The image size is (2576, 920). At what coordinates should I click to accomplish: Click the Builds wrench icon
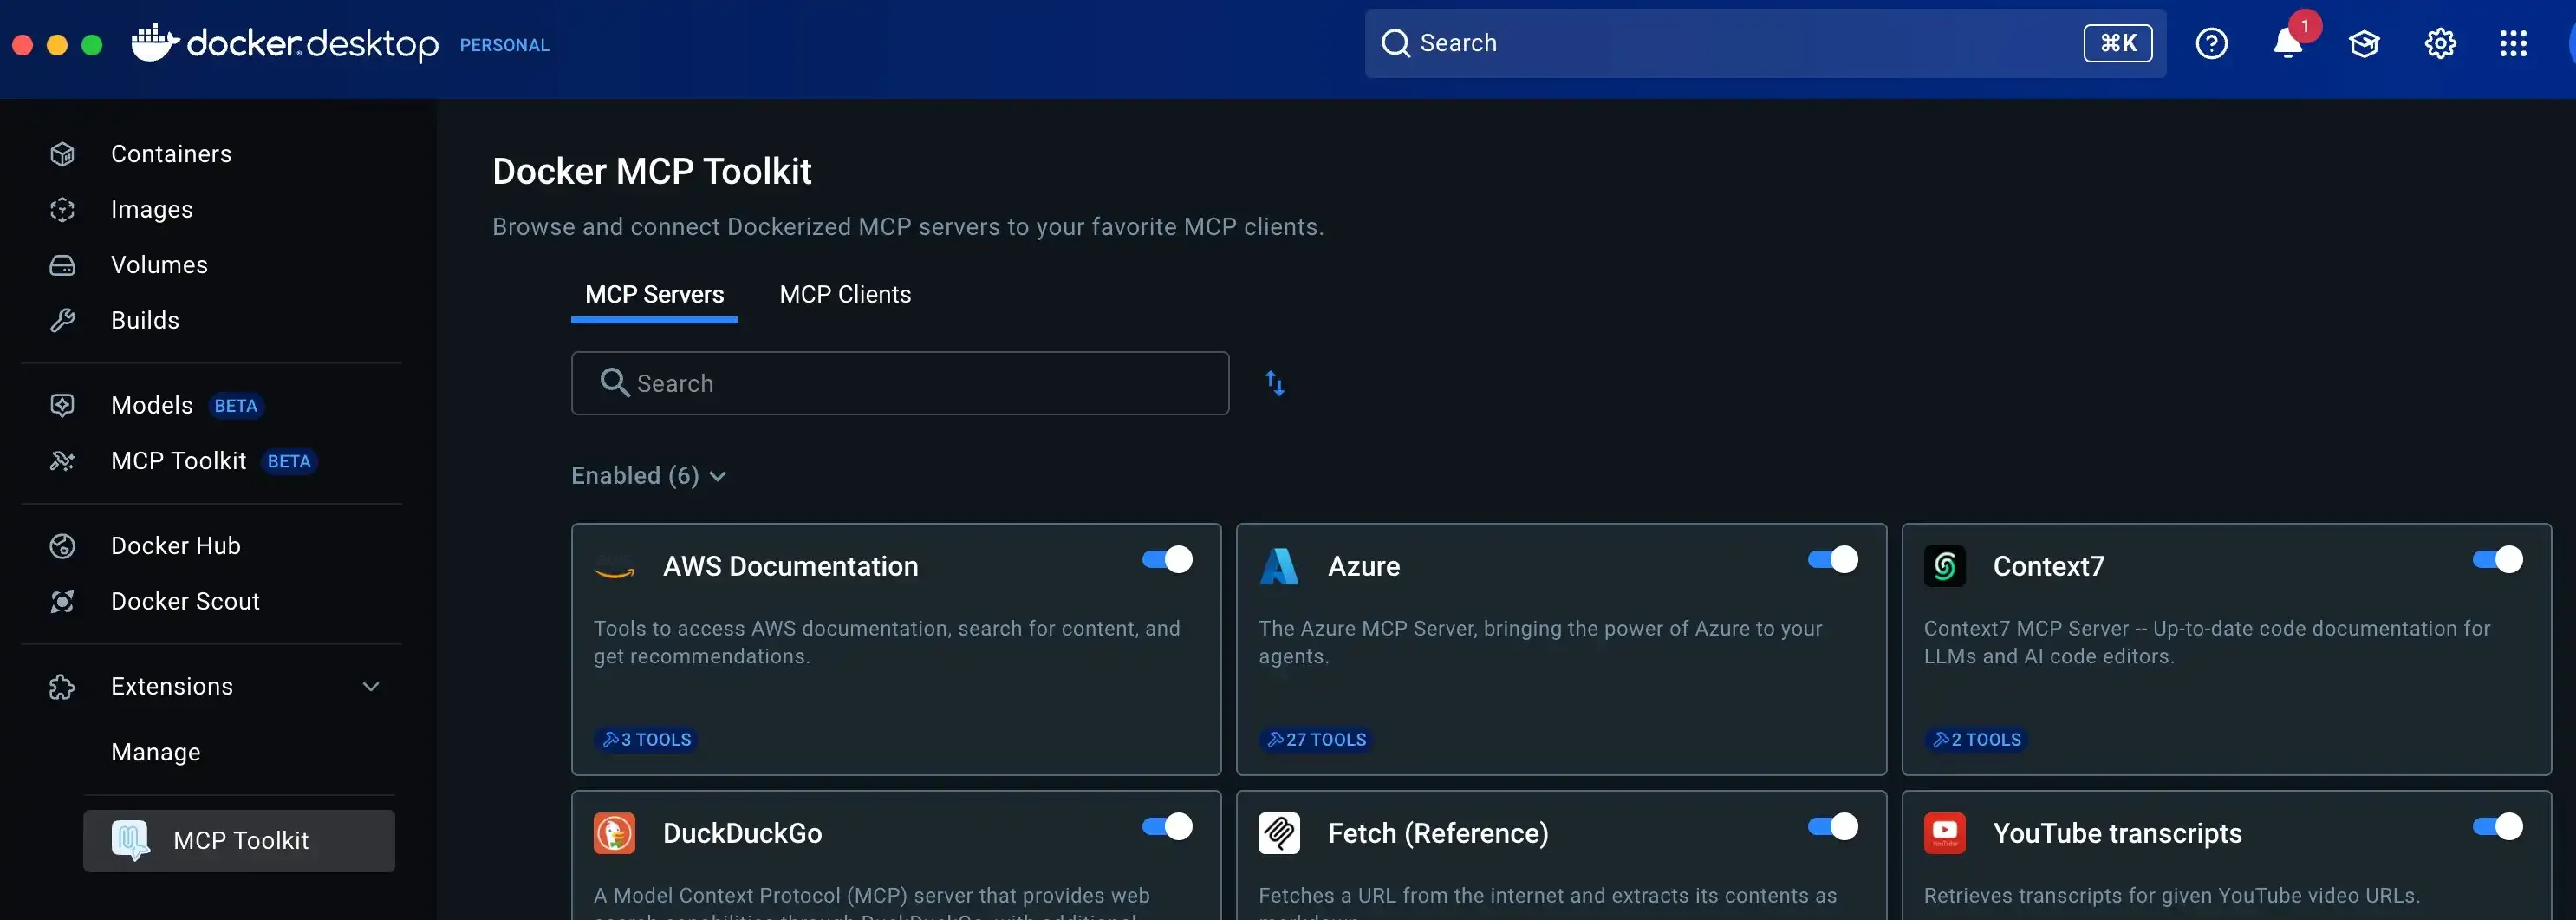click(x=62, y=320)
